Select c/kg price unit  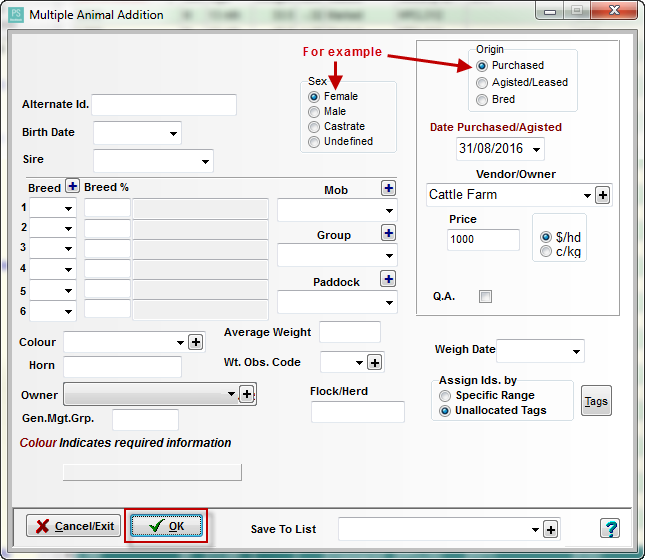[x=545, y=251]
